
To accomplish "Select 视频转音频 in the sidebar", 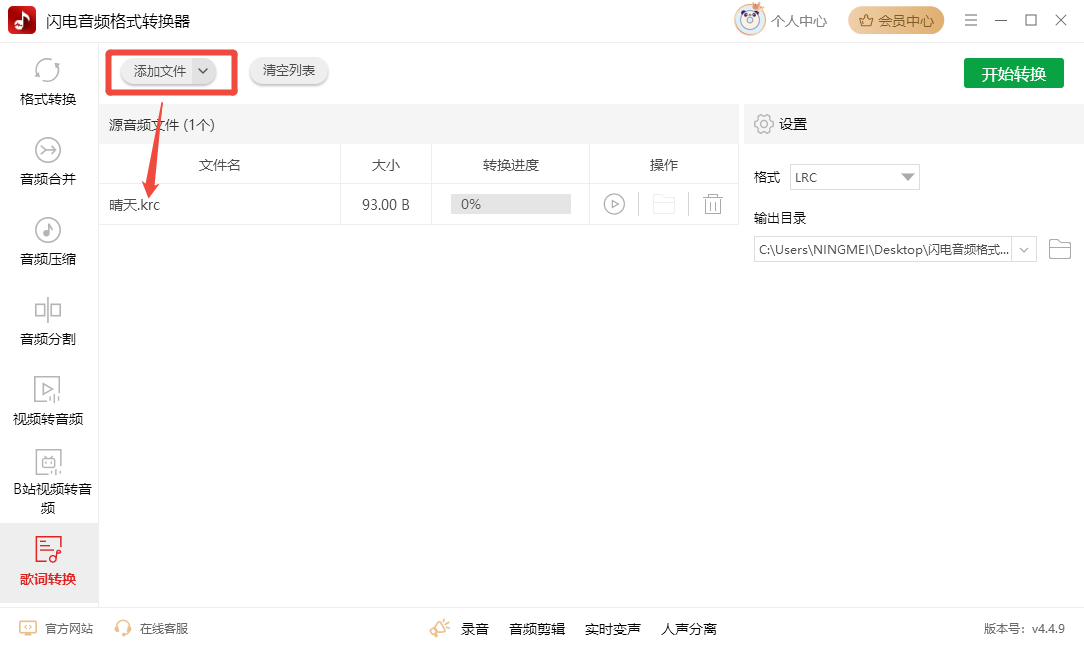I will (x=48, y=402).
